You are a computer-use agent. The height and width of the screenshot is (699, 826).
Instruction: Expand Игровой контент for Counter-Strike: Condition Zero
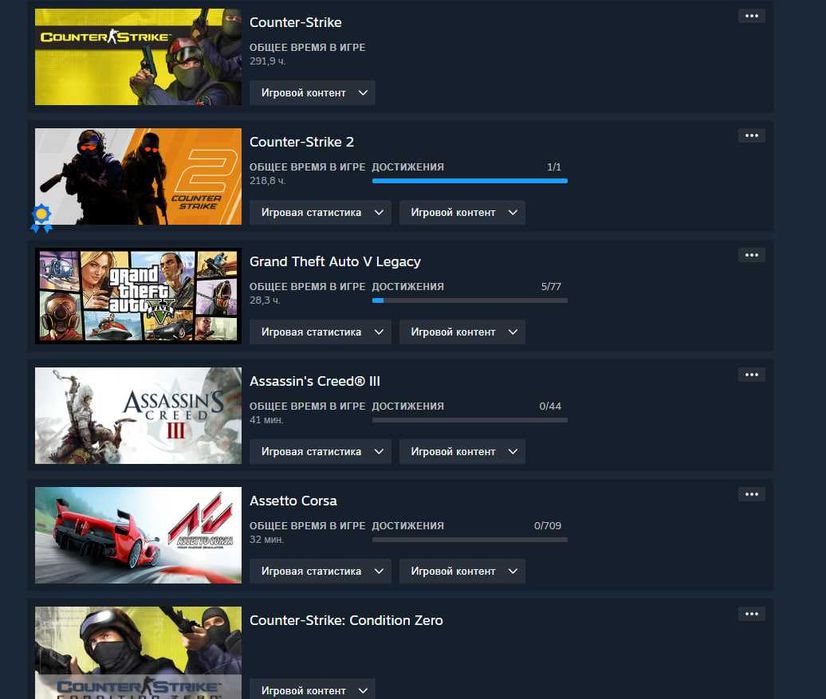312,690
